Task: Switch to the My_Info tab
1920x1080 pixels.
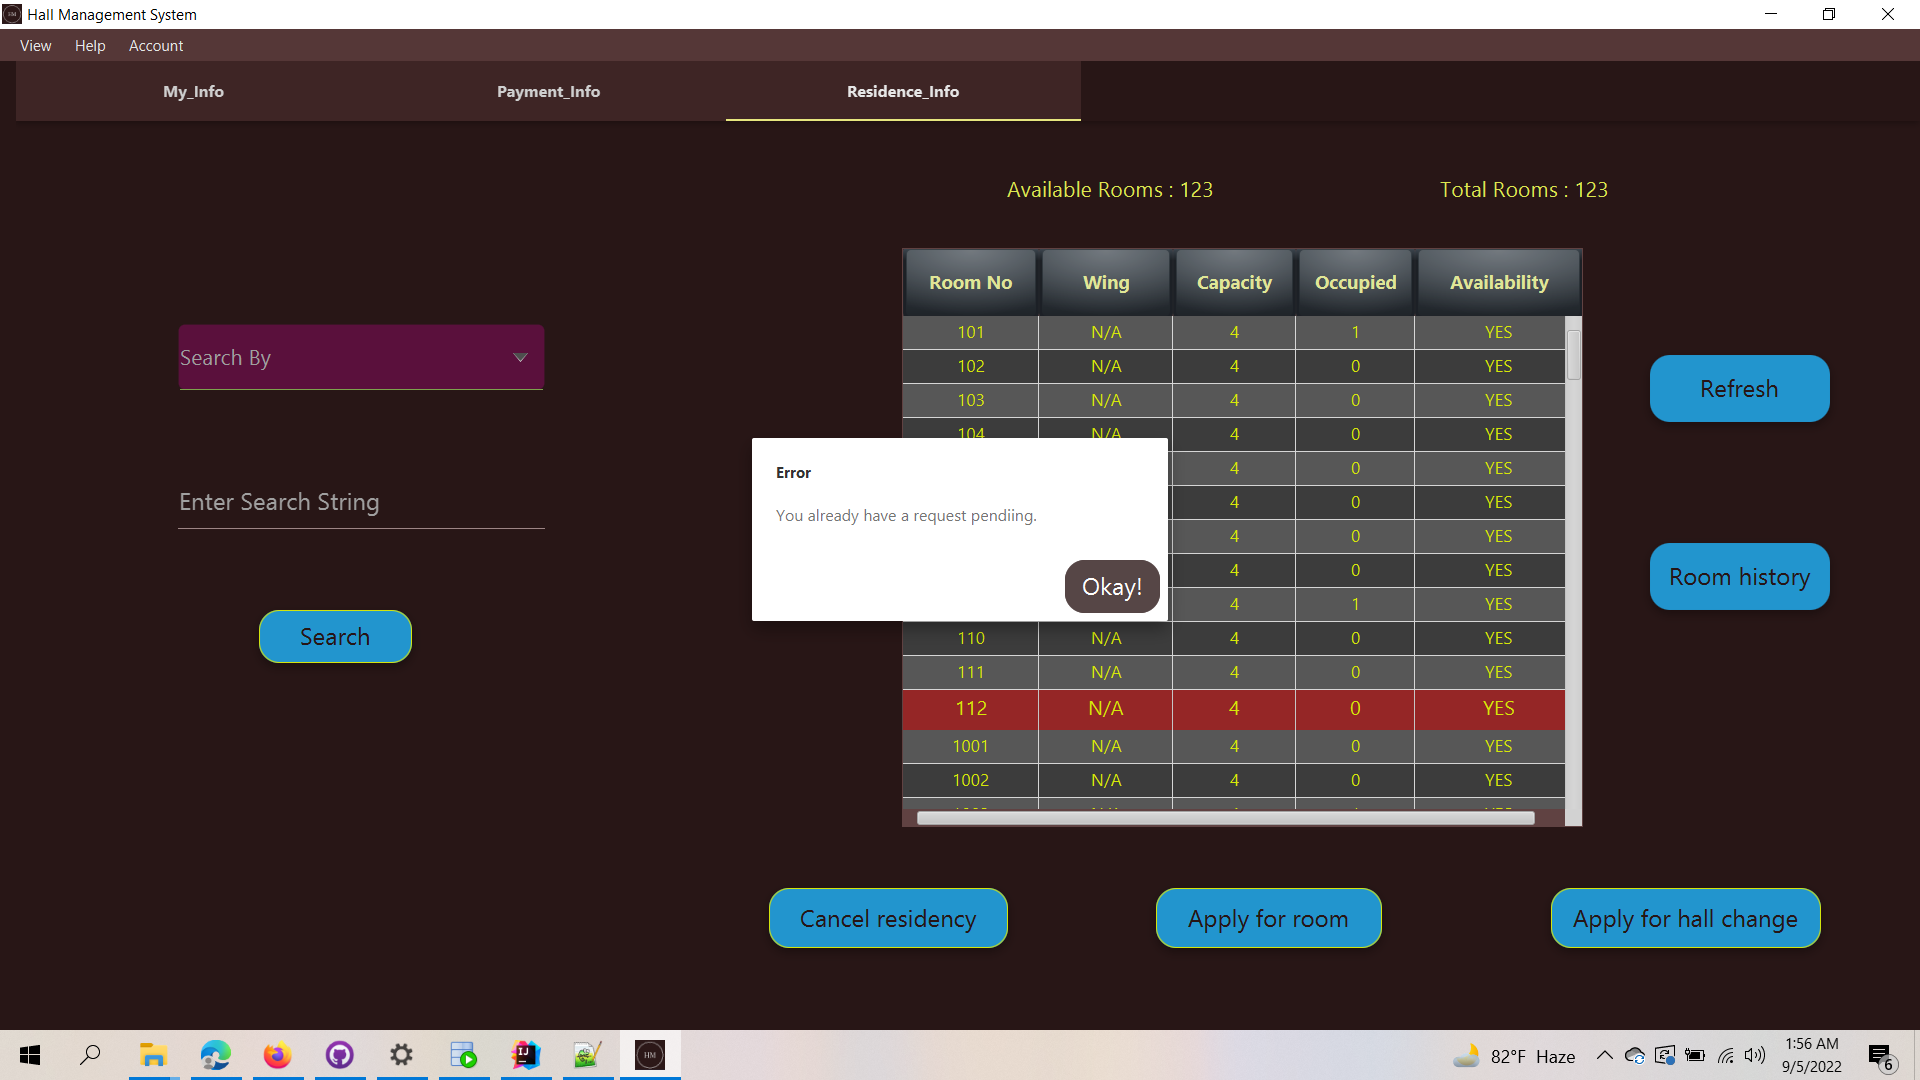Action: (193, 91)
